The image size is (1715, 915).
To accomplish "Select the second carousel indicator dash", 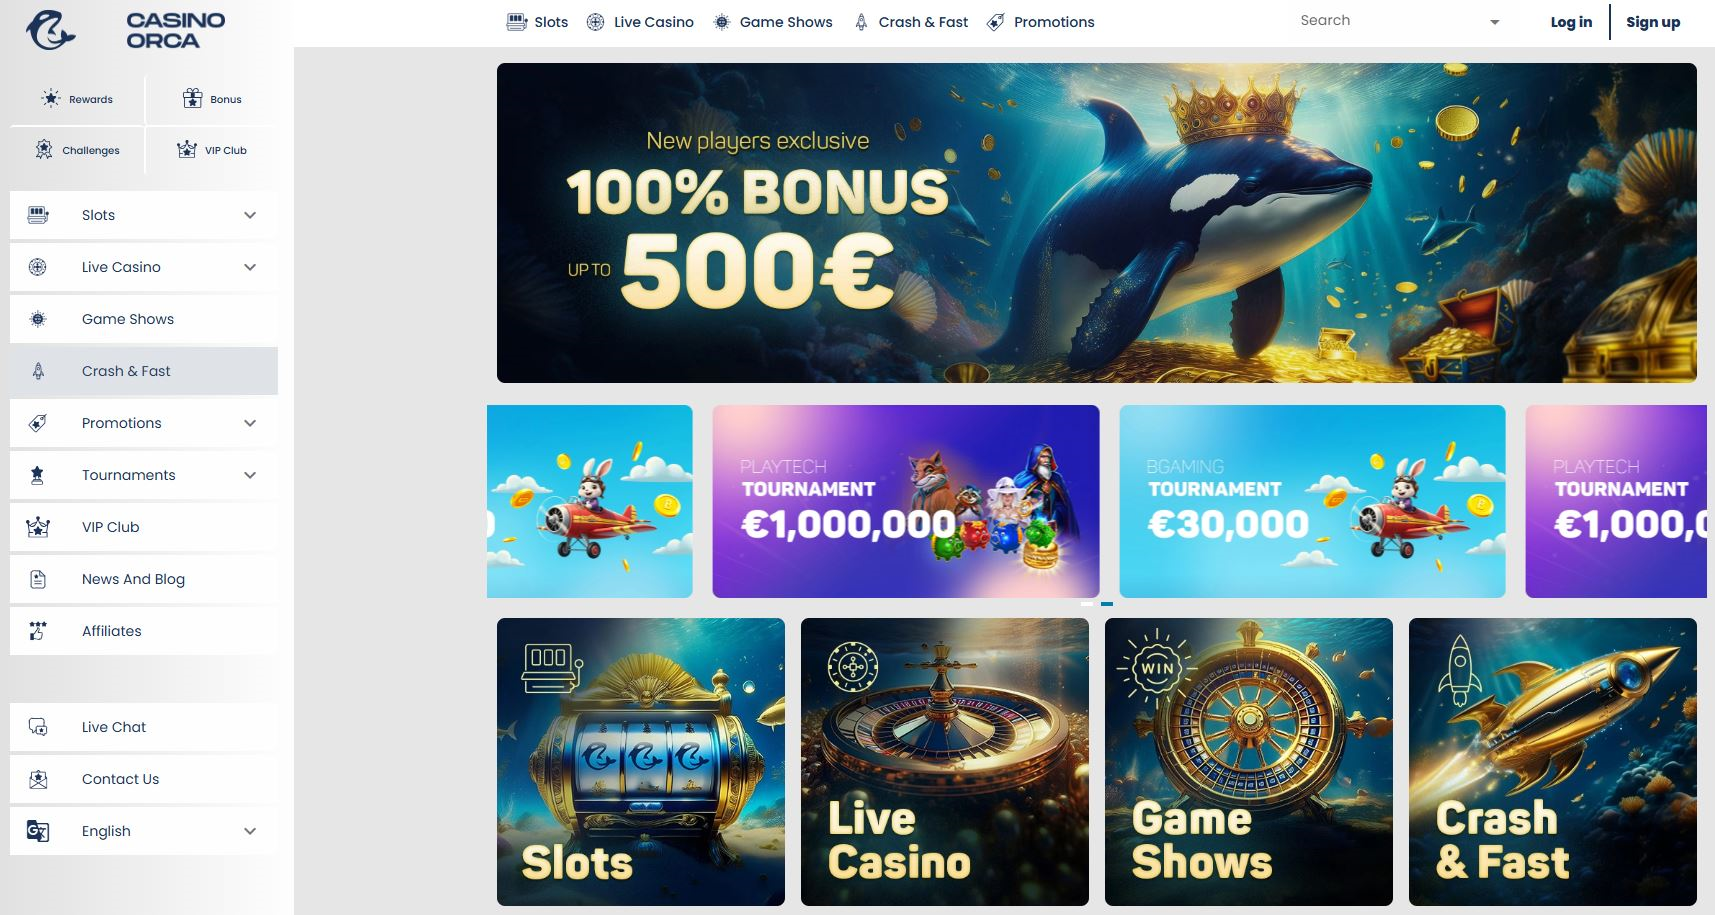I will coord(1107,603).
